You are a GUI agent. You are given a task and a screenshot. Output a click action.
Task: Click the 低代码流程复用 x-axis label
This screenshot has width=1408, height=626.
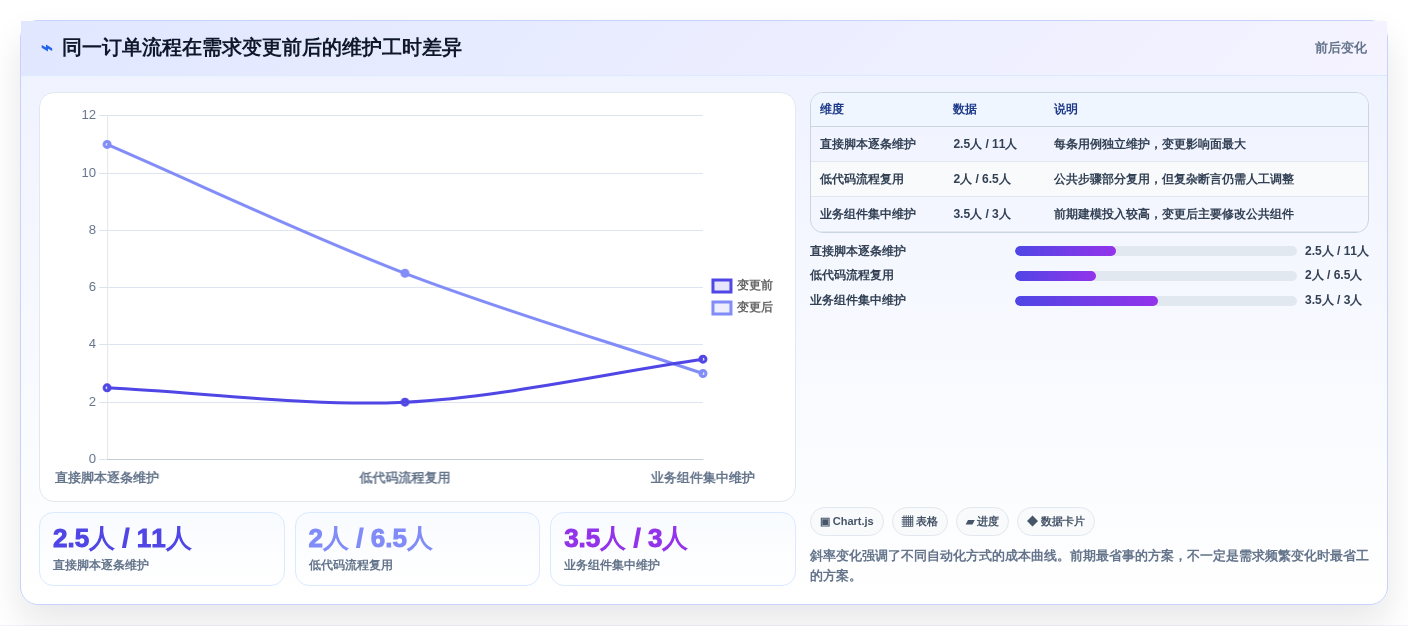point(405,478)
